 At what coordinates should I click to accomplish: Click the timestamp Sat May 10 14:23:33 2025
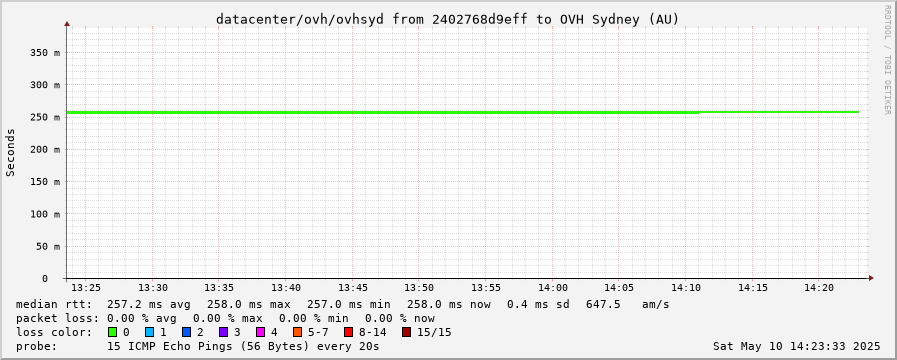(796, 346)
